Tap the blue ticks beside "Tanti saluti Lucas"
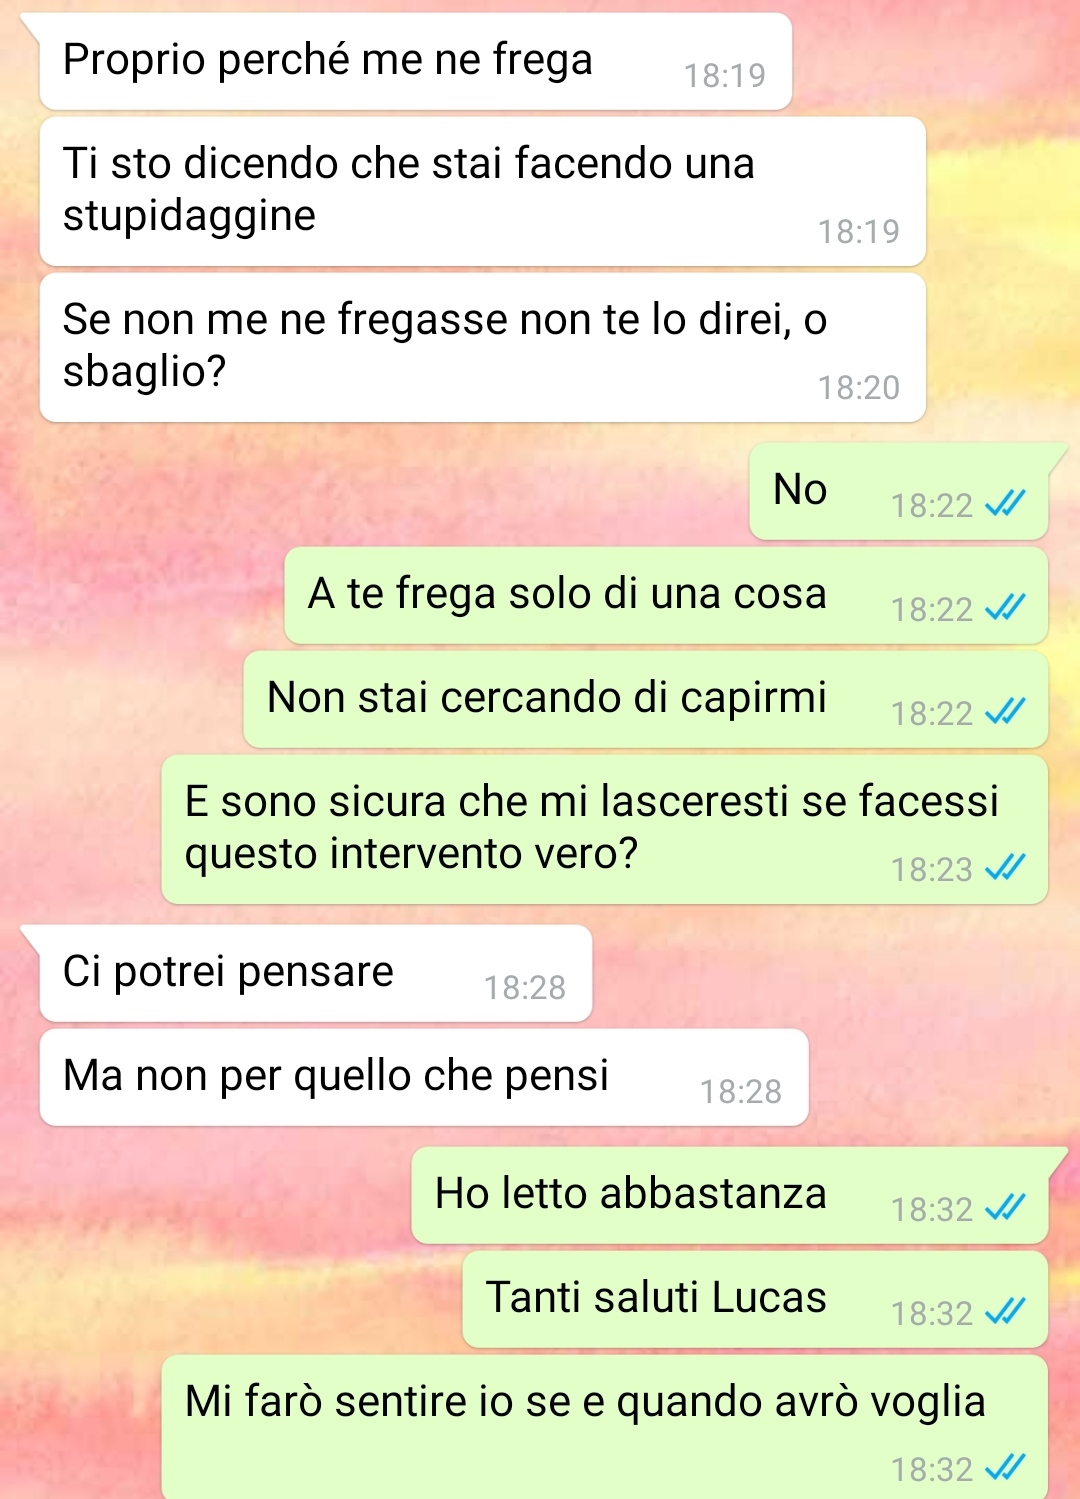1080x1499 pixels. [1005, 1311]
